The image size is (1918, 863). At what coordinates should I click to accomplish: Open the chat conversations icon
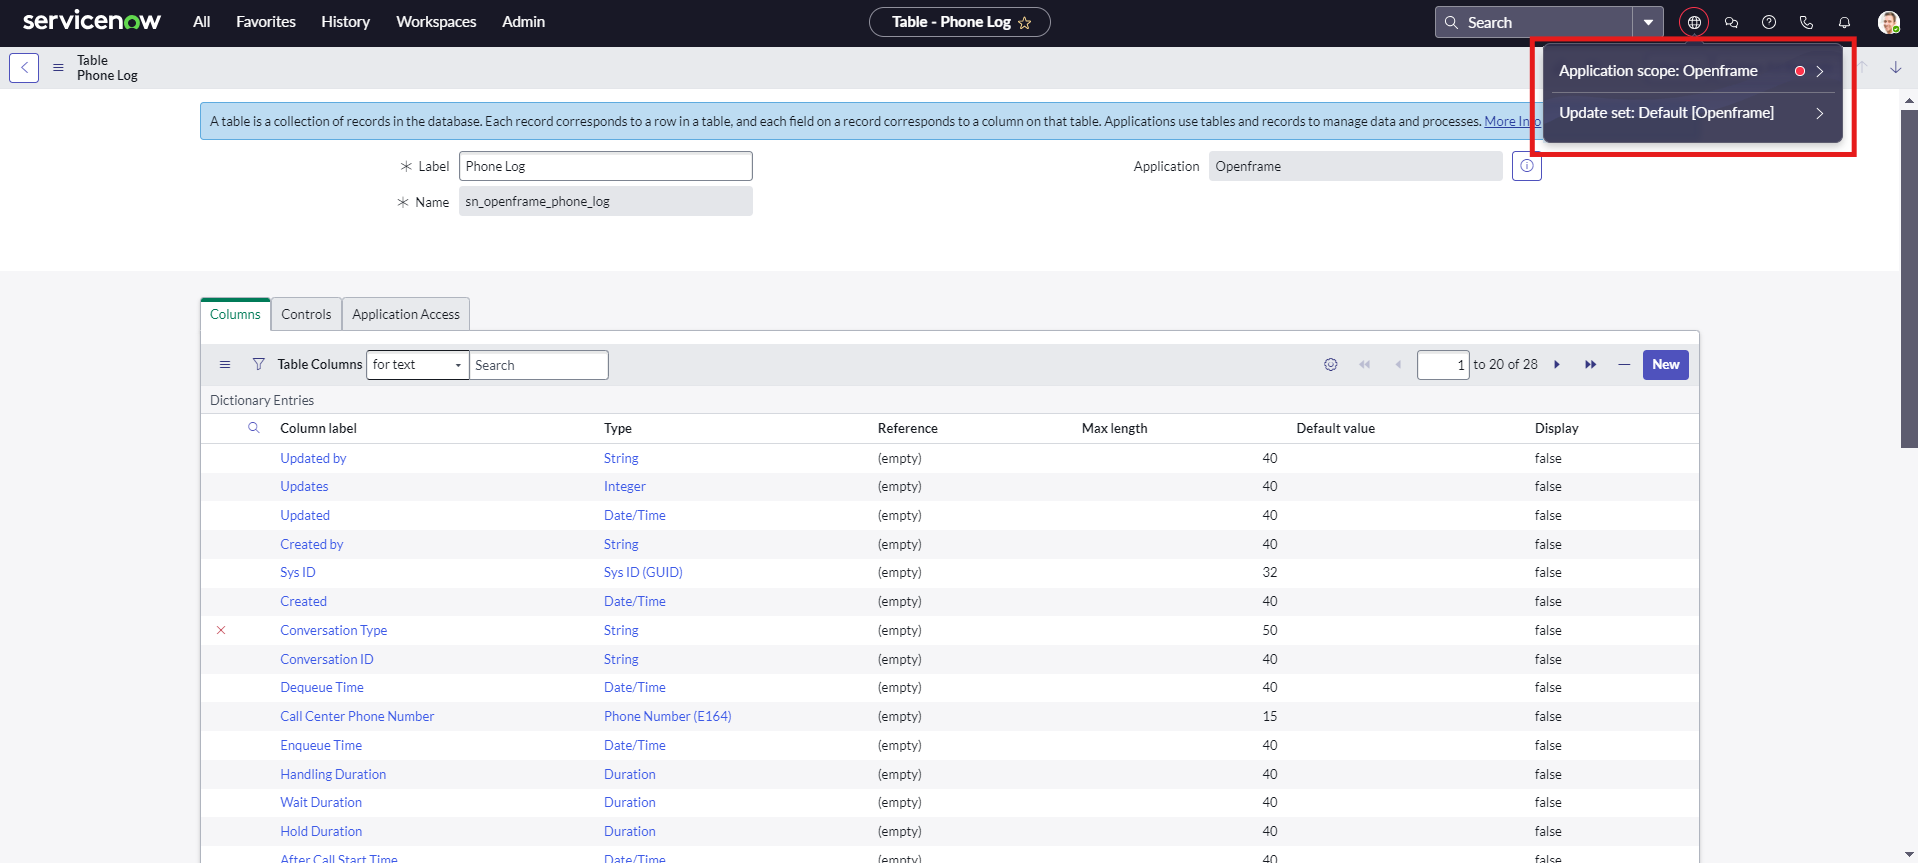click(1731, 22)
